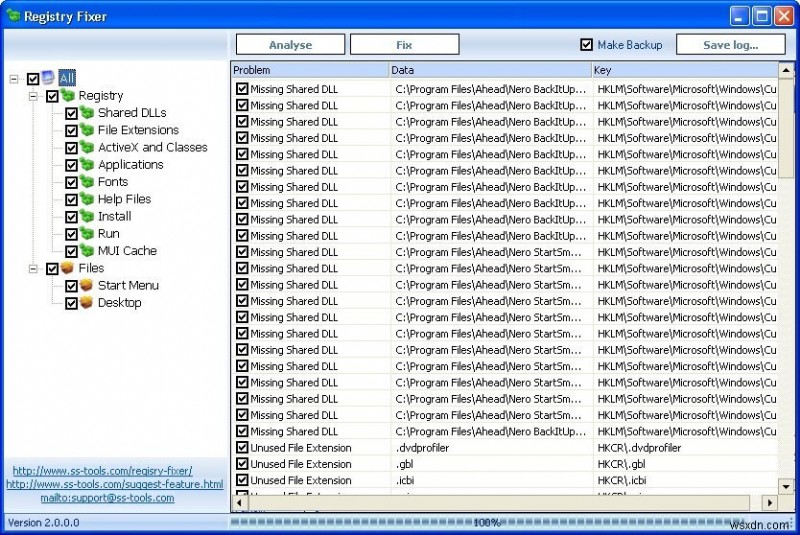Click the vertical scrollbar up arrow
This screenshot has width=800, height=535.
(x=786, y=70)
